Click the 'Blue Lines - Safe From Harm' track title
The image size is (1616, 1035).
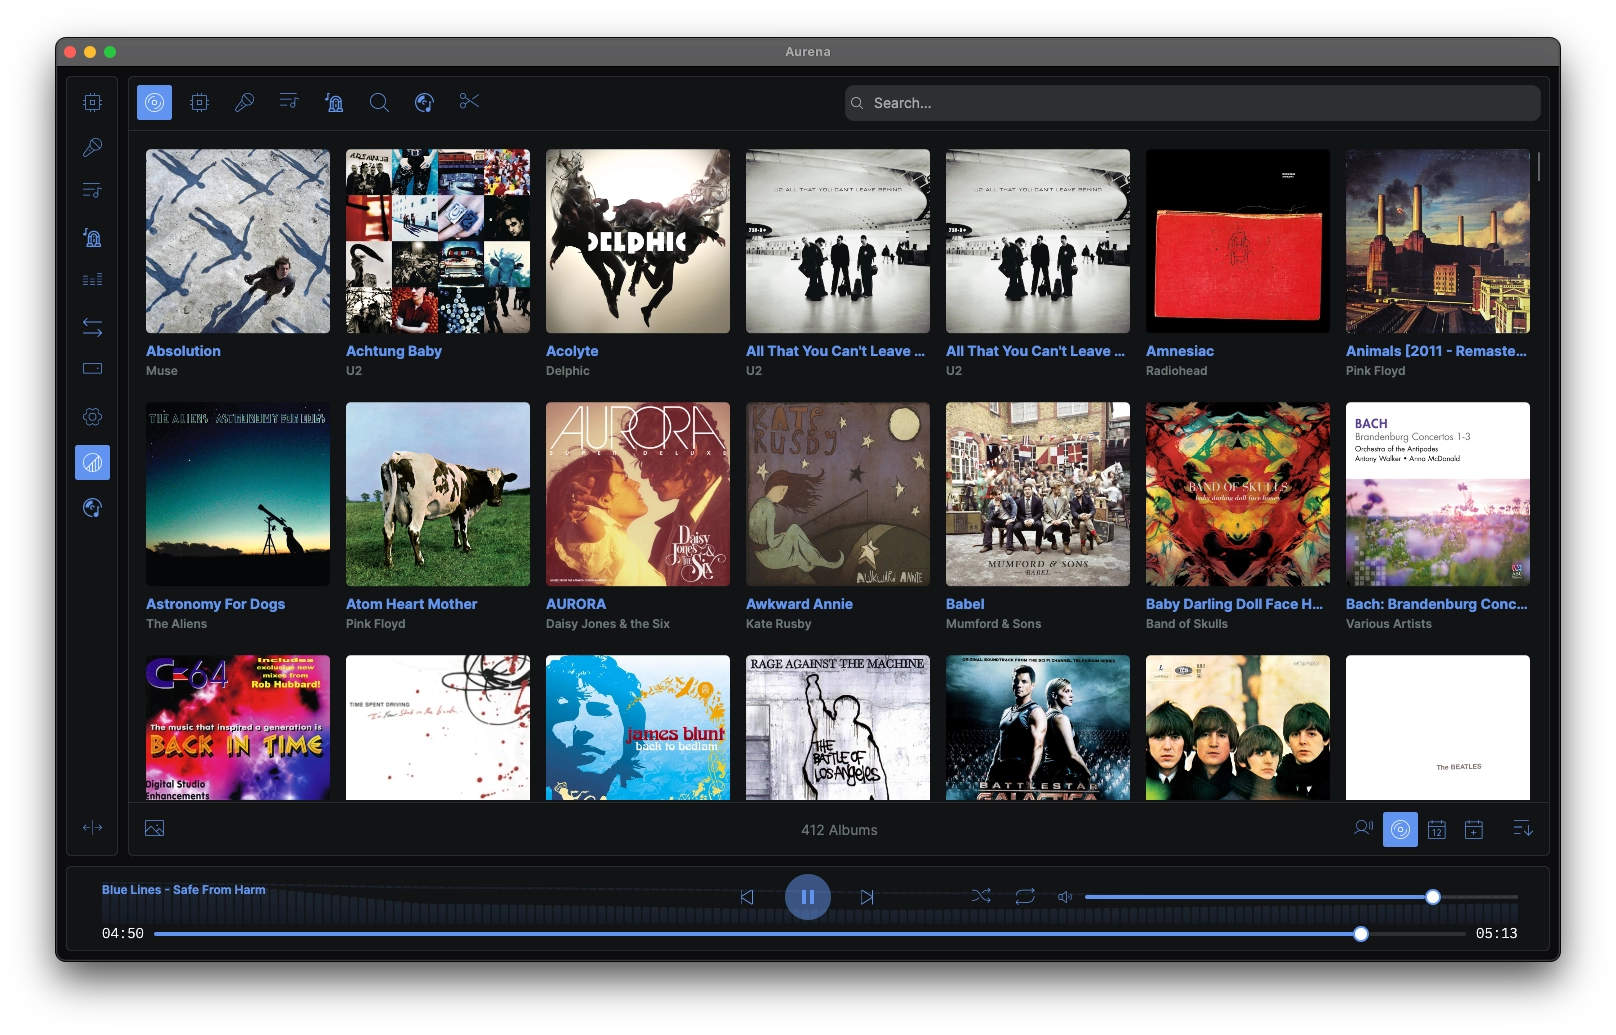184,890
